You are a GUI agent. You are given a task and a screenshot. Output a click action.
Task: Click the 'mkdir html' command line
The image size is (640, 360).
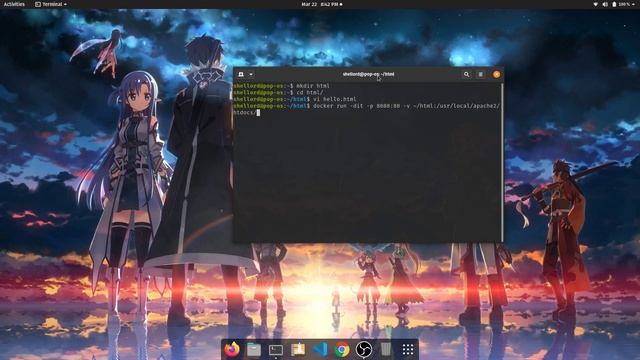[x=281, y=86]
